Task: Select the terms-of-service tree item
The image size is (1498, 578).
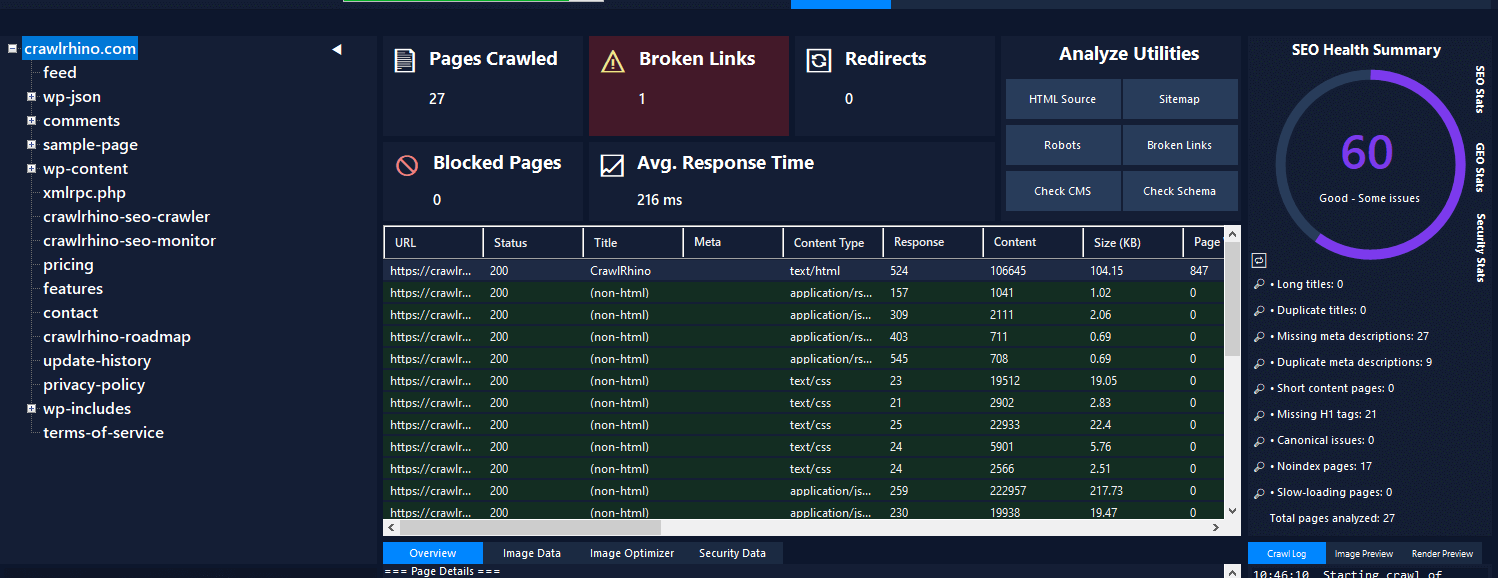Action: pyautogui.click(x=103, y=432)
